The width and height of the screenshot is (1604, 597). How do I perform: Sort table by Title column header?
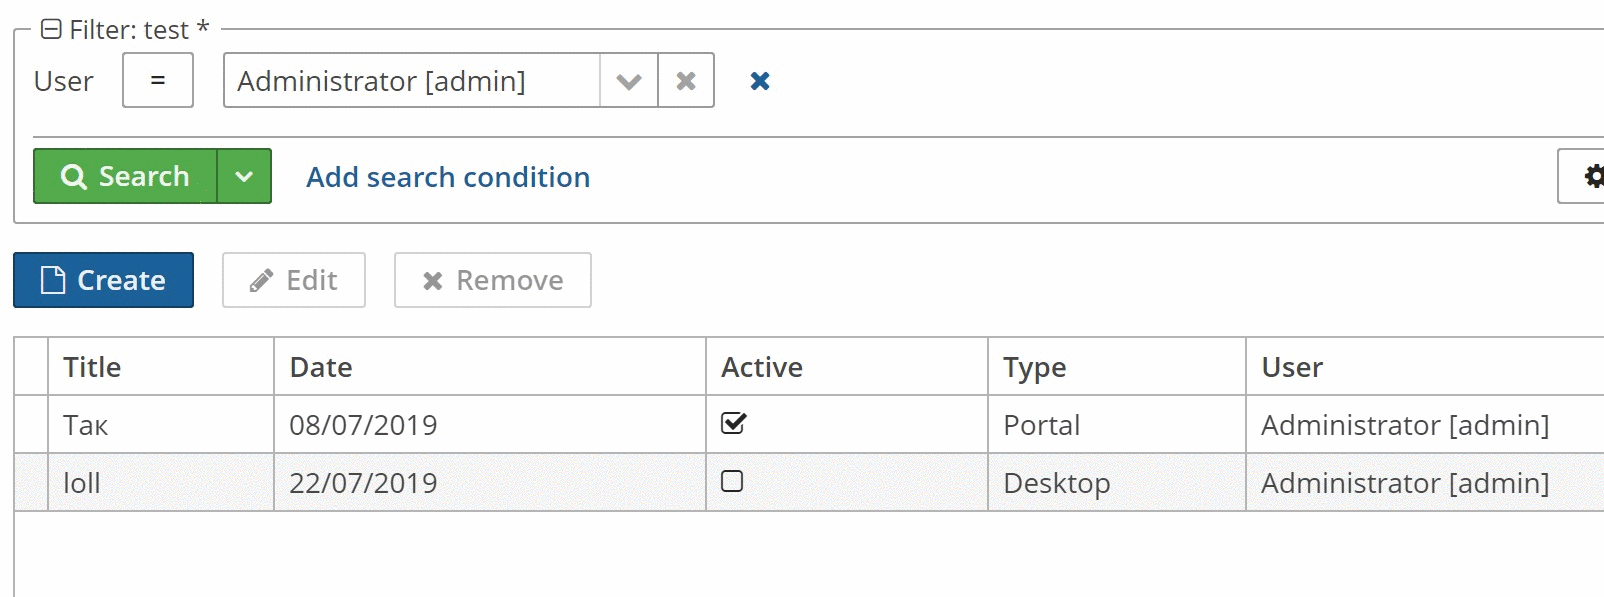[x=92, y=367]
